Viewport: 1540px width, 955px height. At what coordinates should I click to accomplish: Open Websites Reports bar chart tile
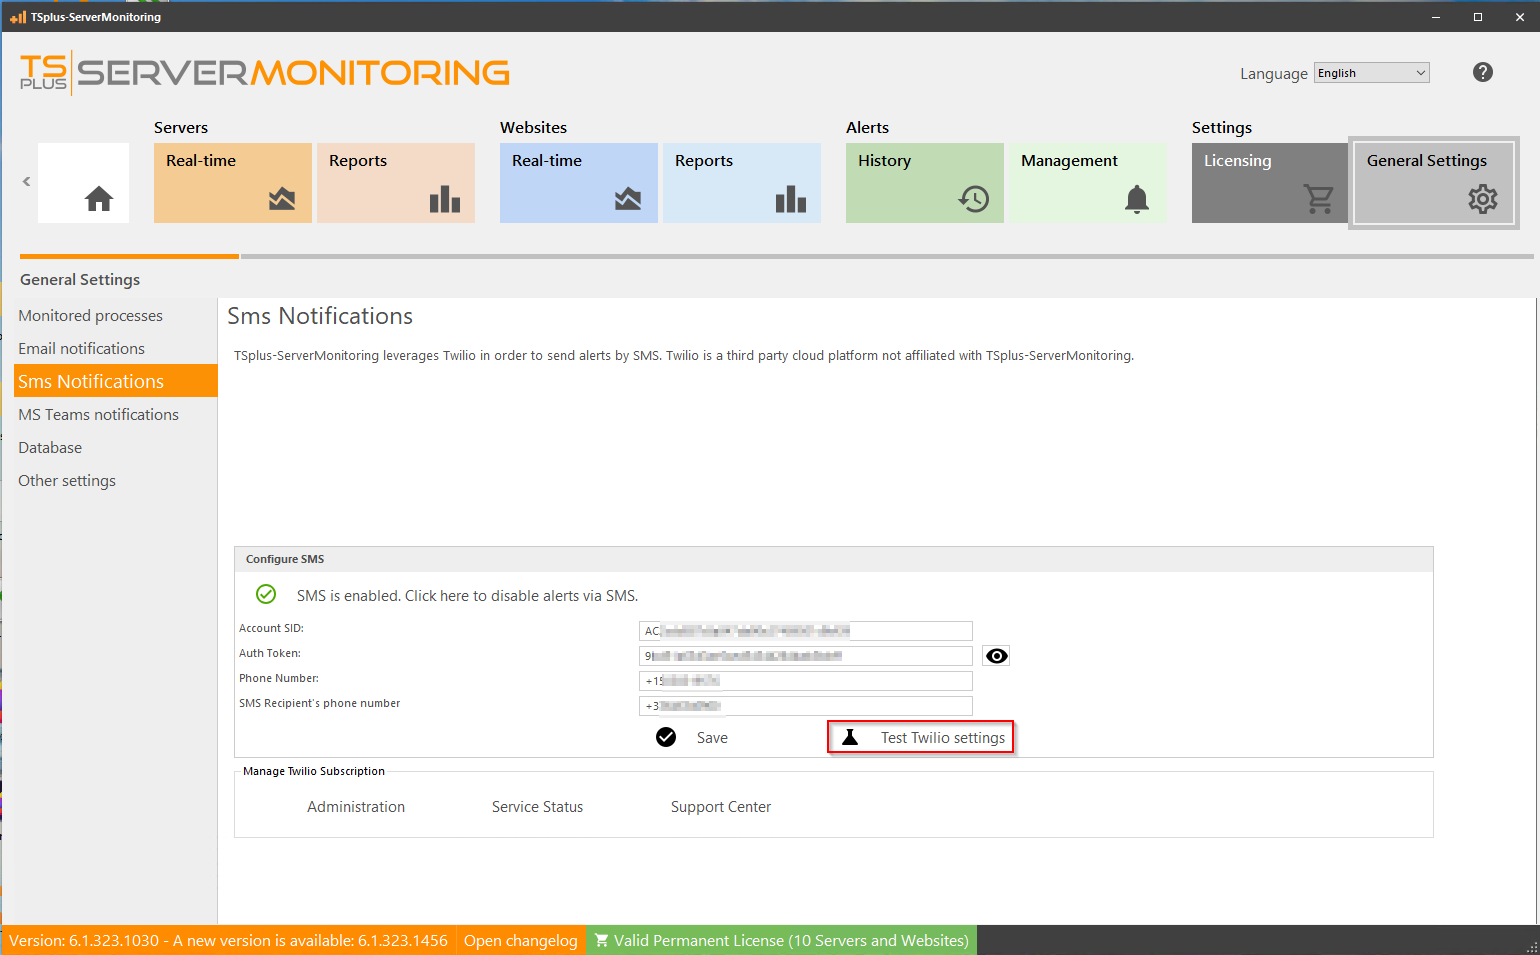pyautogui.click(x=741, y=183)
